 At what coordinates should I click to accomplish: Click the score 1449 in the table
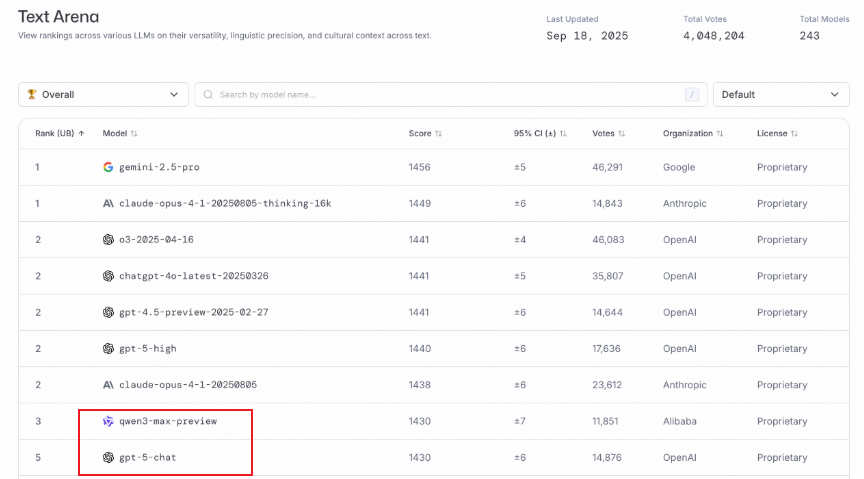point(419,203)
